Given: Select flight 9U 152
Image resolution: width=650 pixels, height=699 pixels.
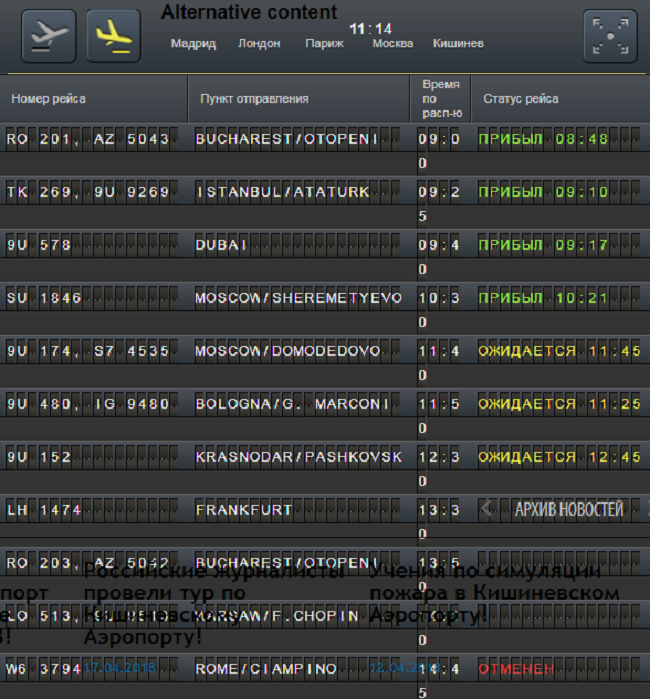Looking at the screenshot, I should [x=39, y=457].
